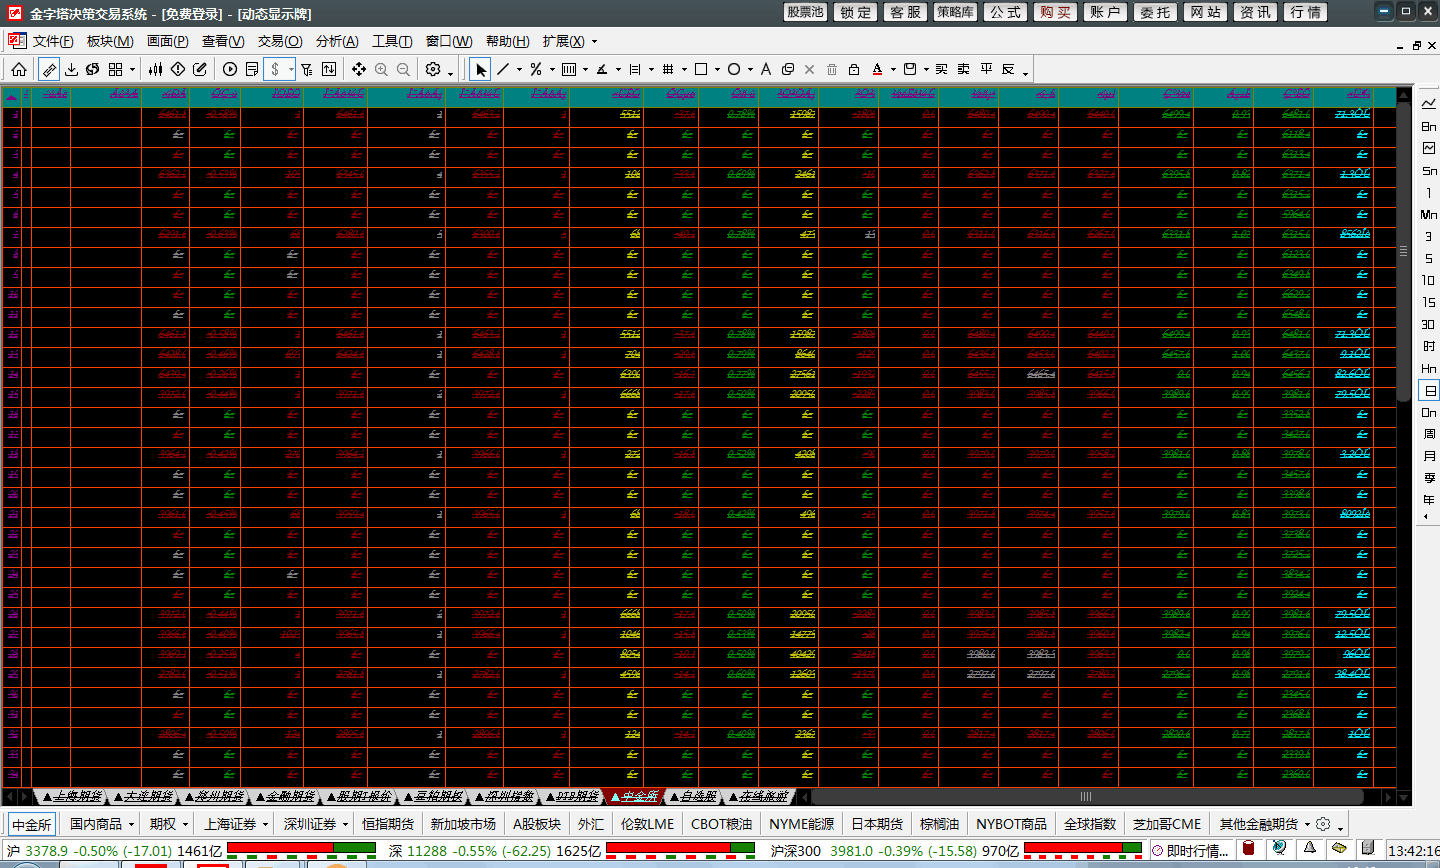Select the vertical bars drawing tool

pos(569,69)
